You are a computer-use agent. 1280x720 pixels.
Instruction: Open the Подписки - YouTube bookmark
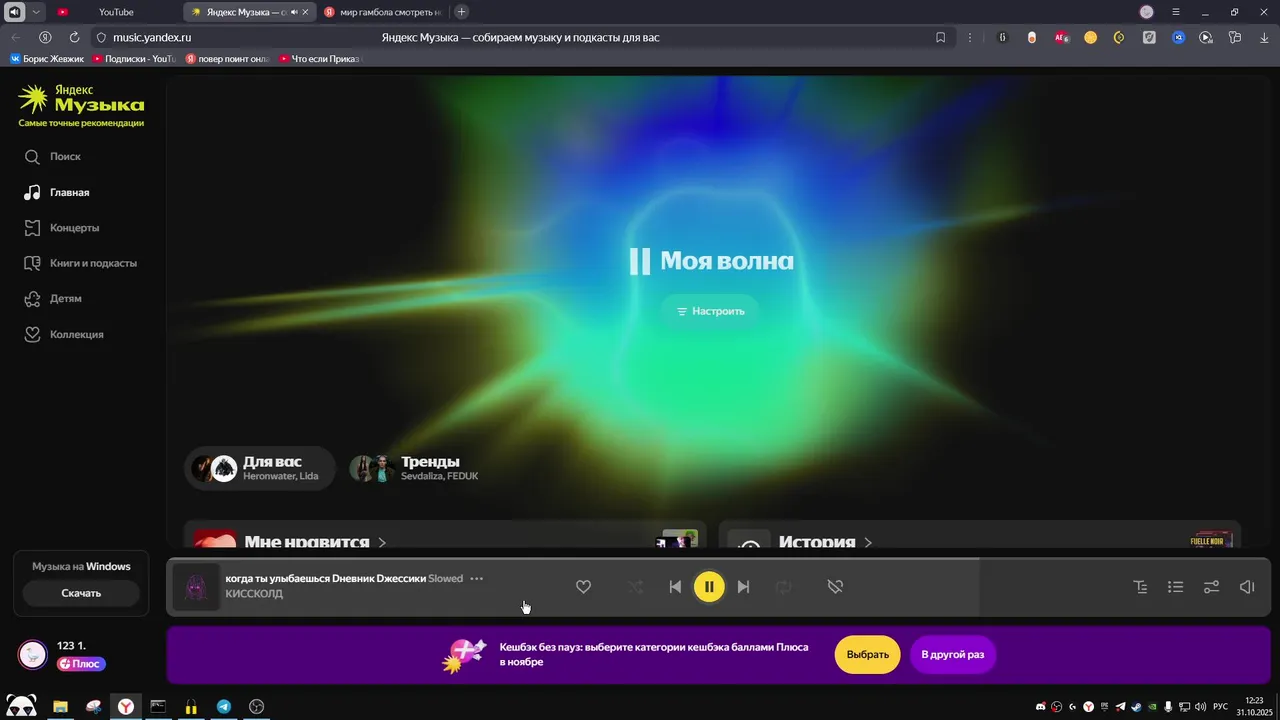pos(134,59)
